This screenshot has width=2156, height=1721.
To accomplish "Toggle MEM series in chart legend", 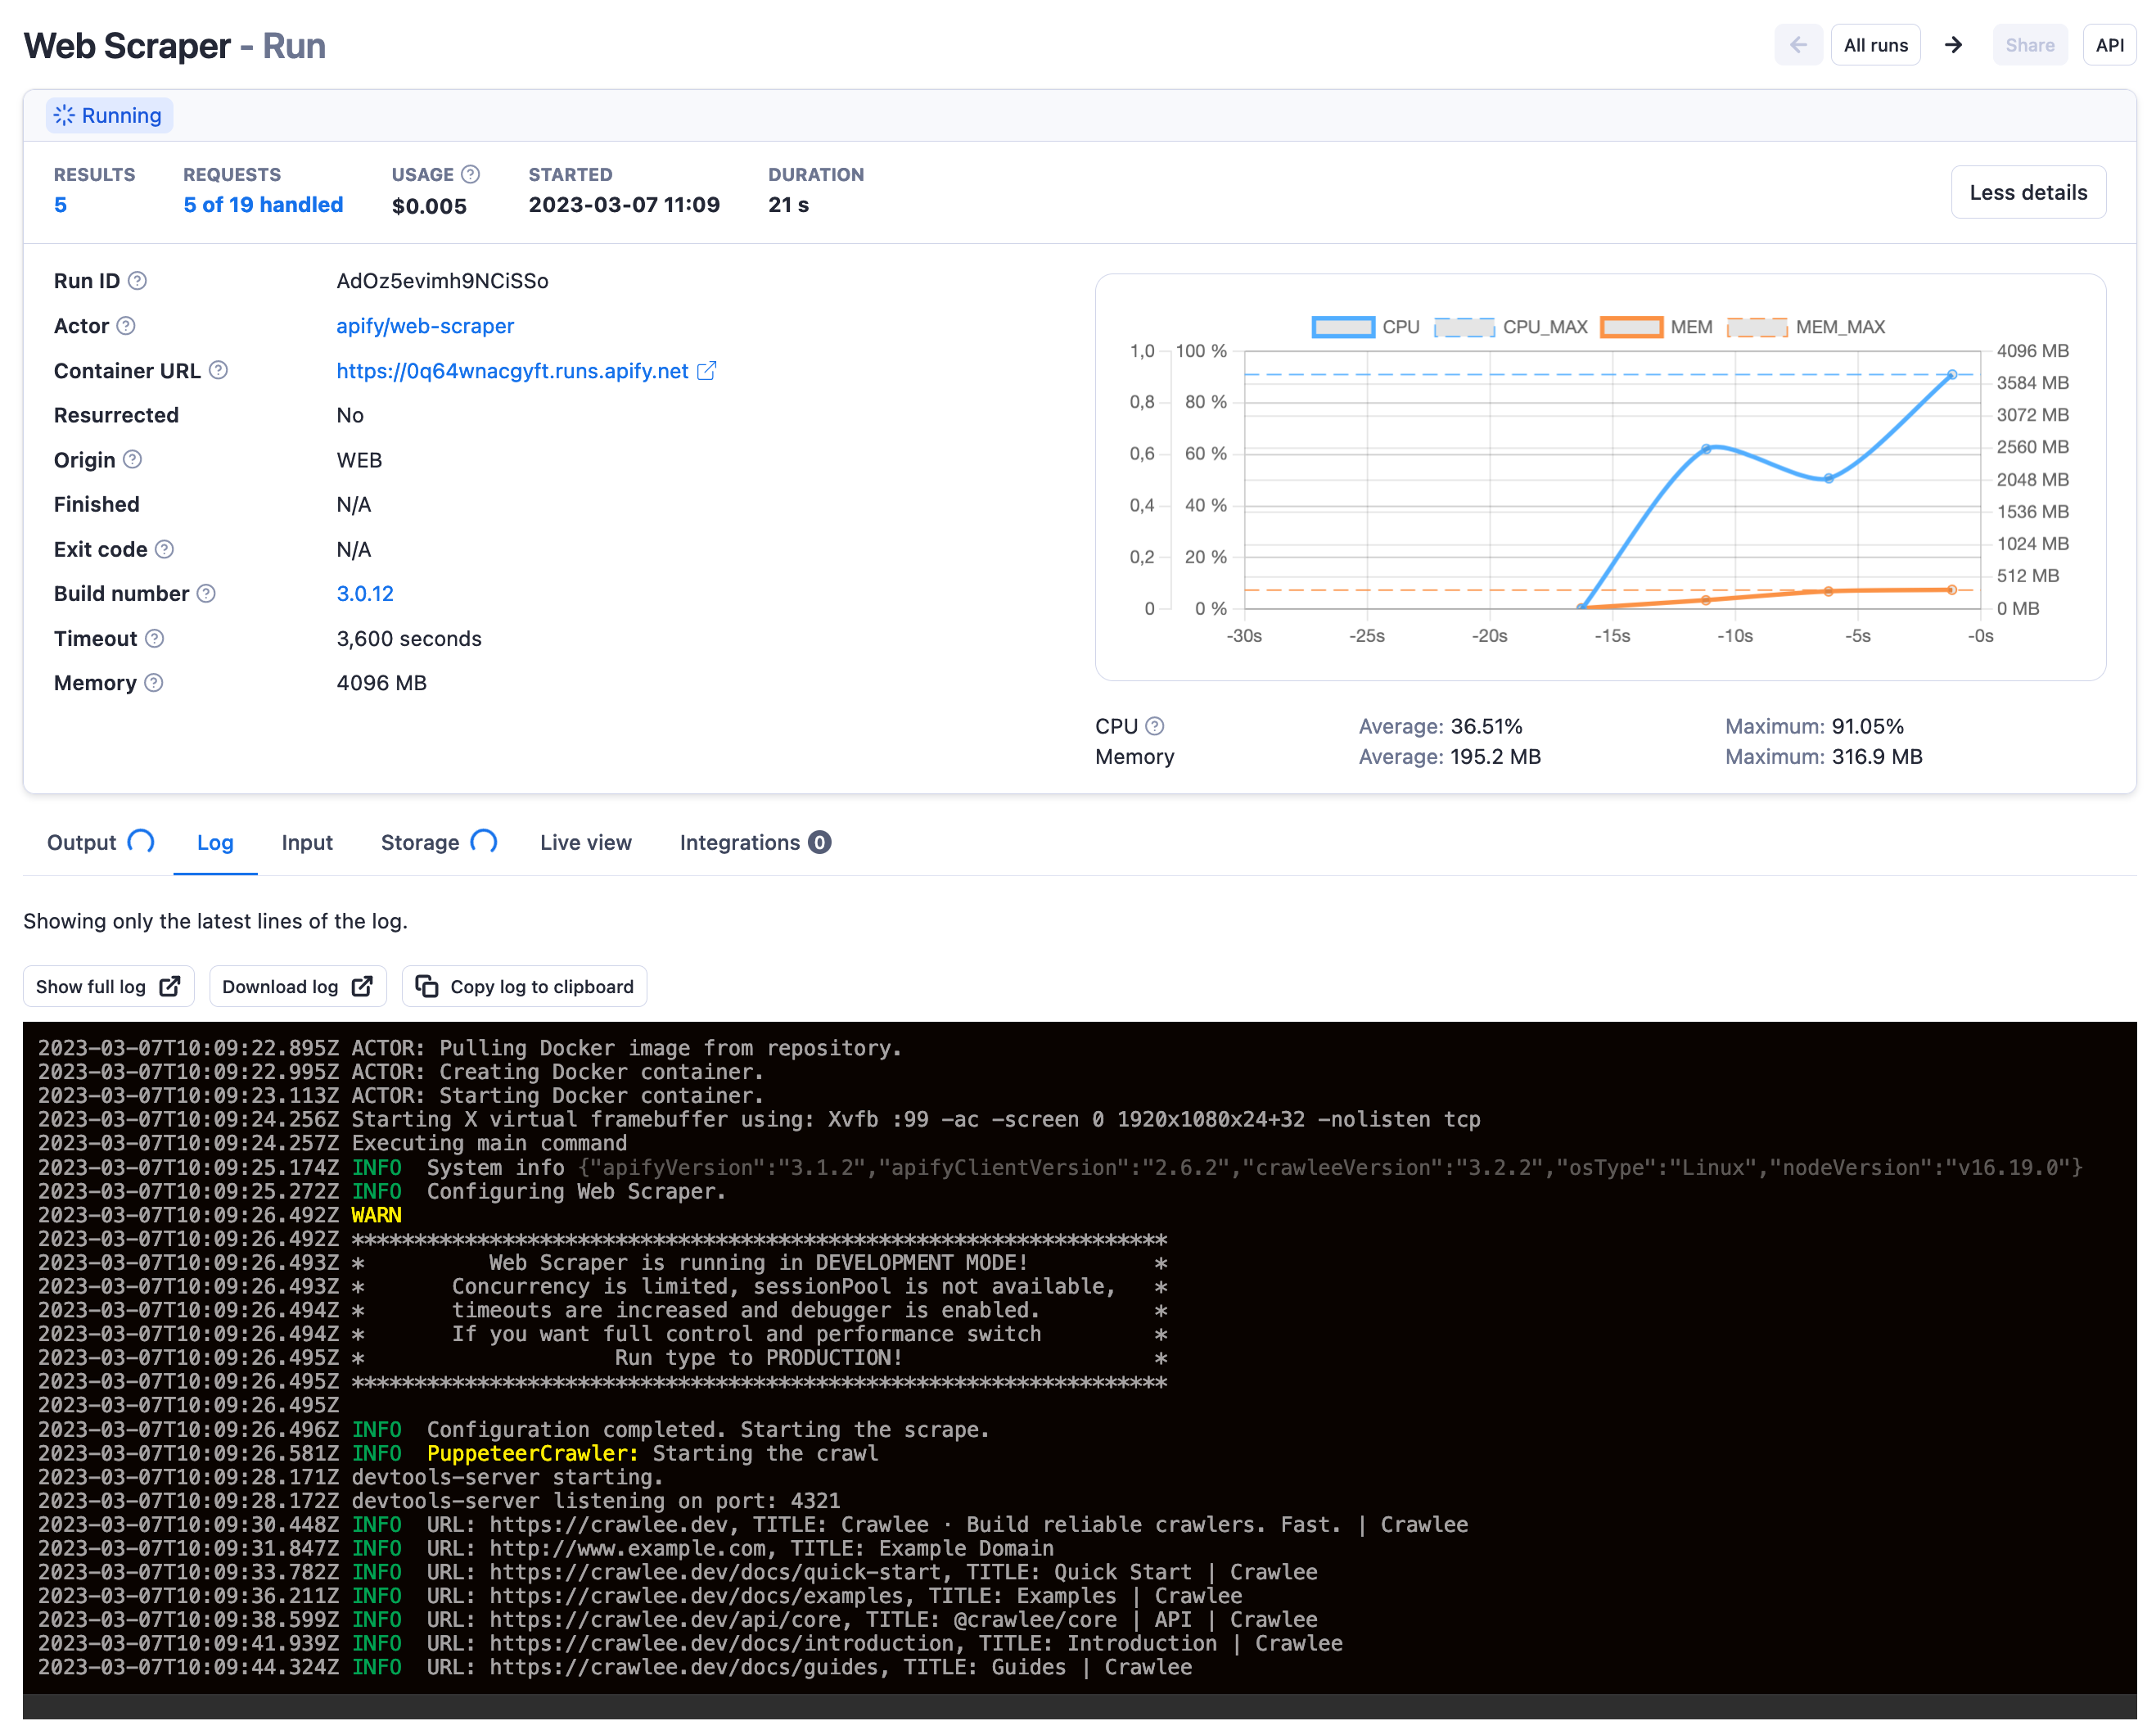I will pyautogui.click(x=1632, y=327).
